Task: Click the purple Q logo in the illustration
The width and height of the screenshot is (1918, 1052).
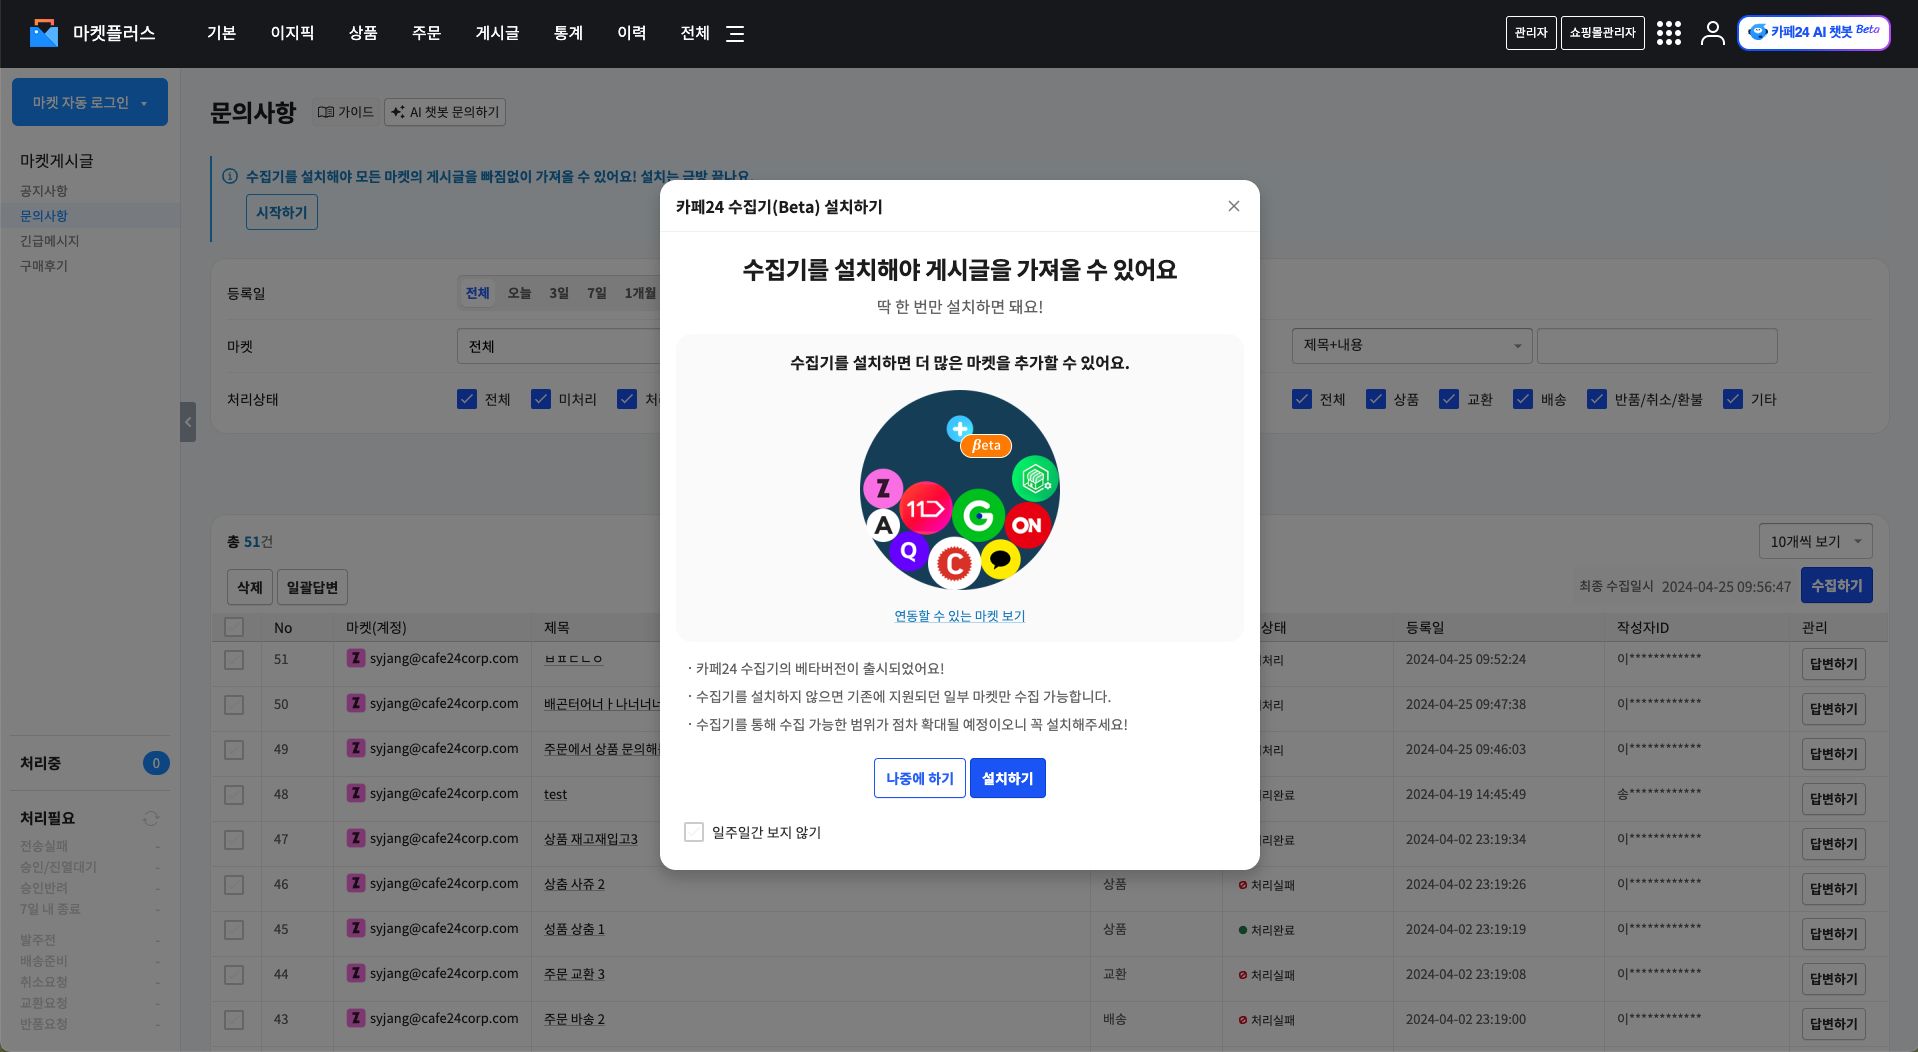Action: coord(908,551)
